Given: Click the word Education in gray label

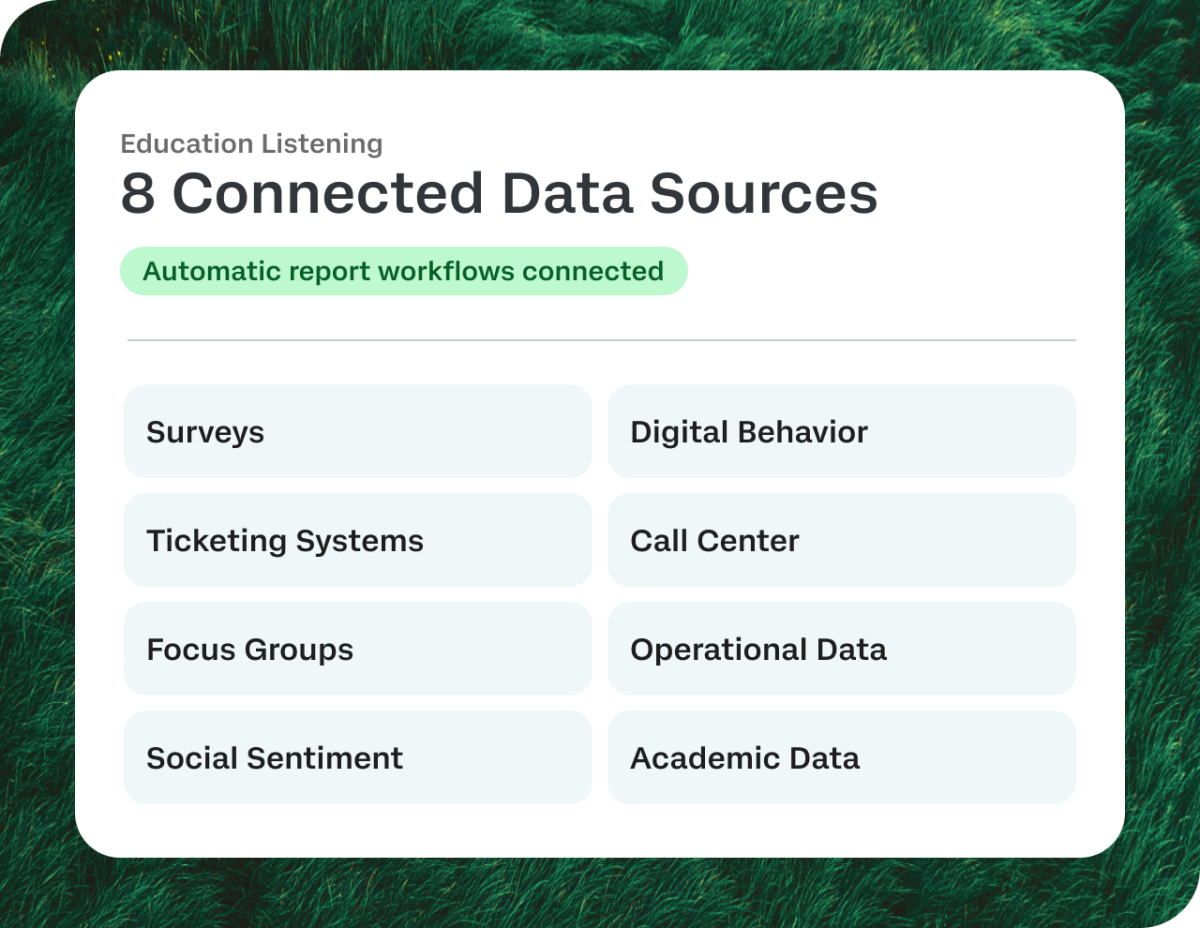Looking at the screenshot, I should click(x=186, y=144).
